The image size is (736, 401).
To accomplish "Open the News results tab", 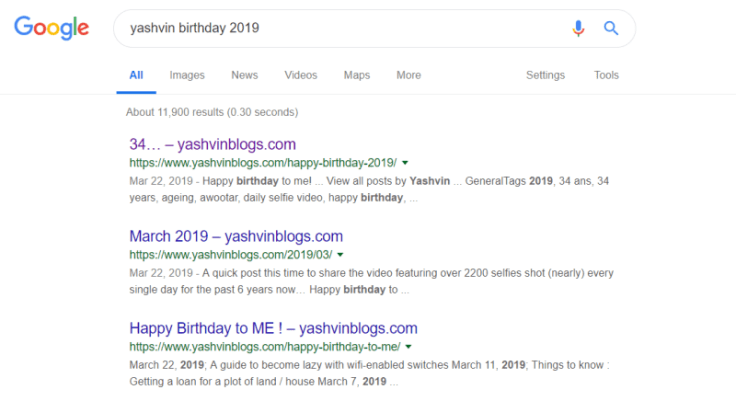I will pos(244,75).
